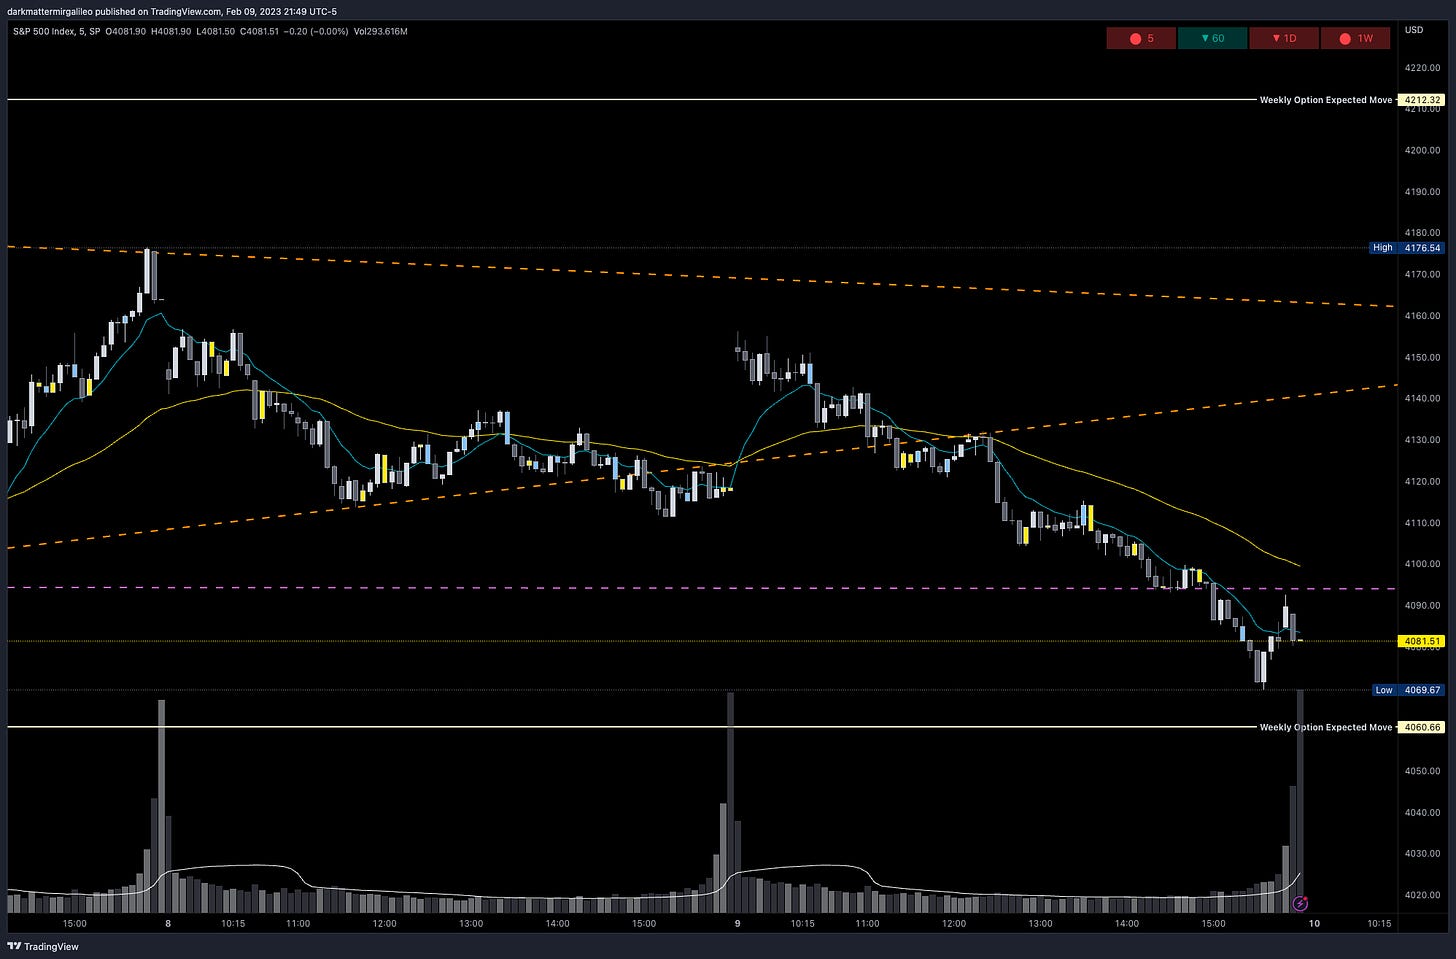Viewport: 1456px width, 959px height.
Task: Click the red 1W timeframe badge
Action: (x=1355, y=38)
